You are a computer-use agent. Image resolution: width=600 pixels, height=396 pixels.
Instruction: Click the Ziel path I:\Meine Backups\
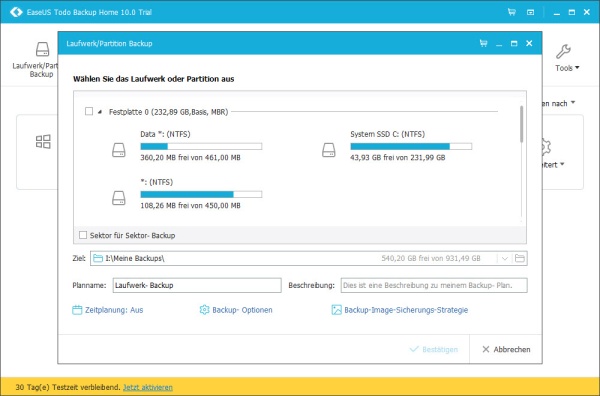click(135, 258)
